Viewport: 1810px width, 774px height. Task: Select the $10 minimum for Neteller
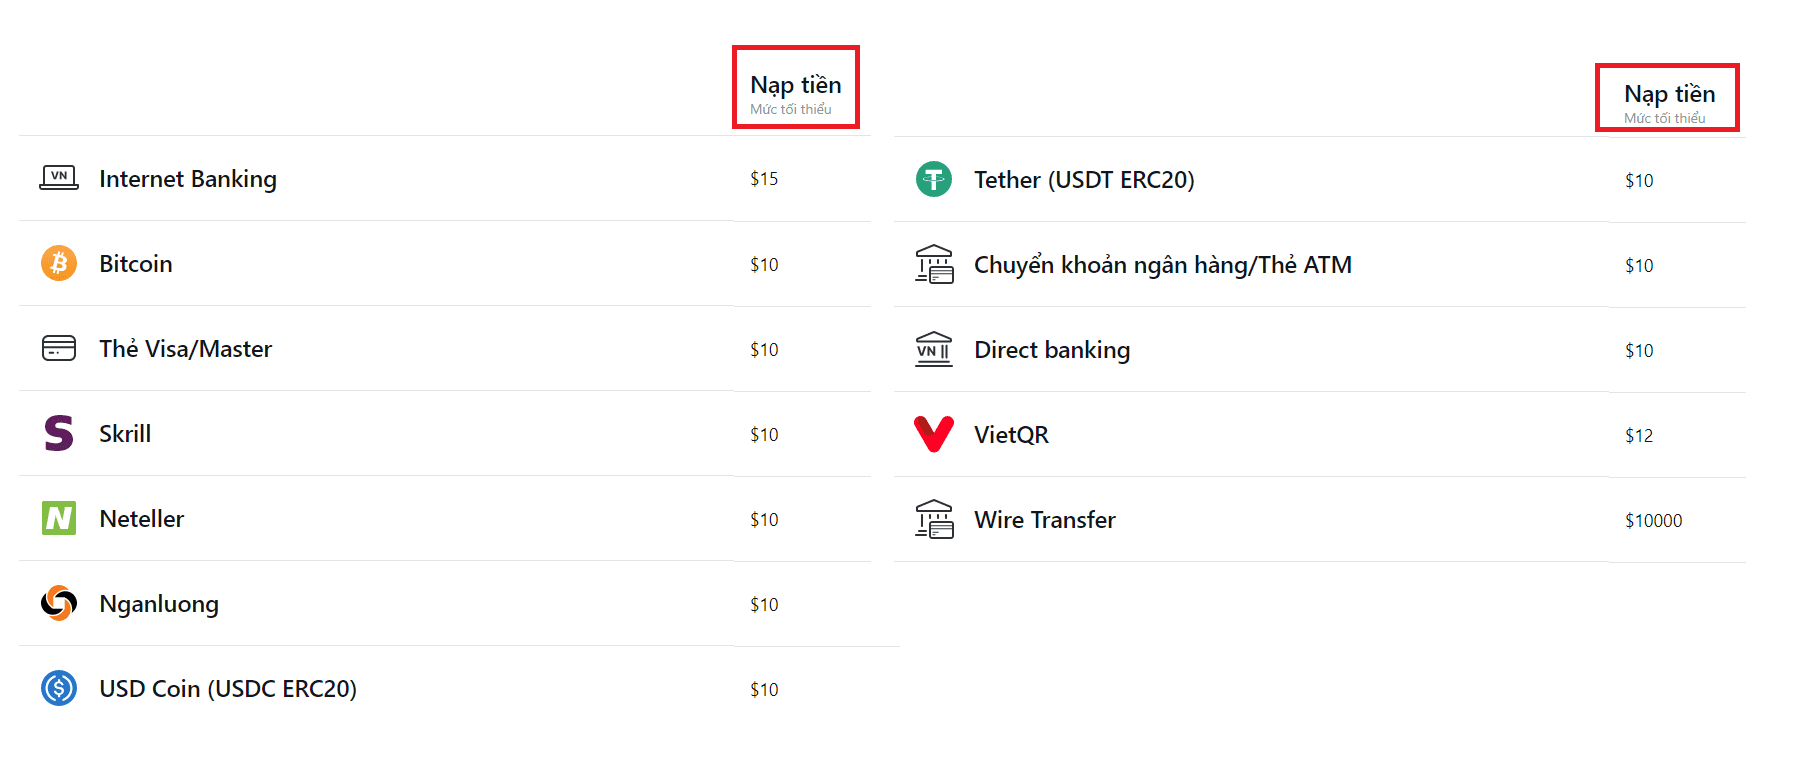(x=764, y=519)
